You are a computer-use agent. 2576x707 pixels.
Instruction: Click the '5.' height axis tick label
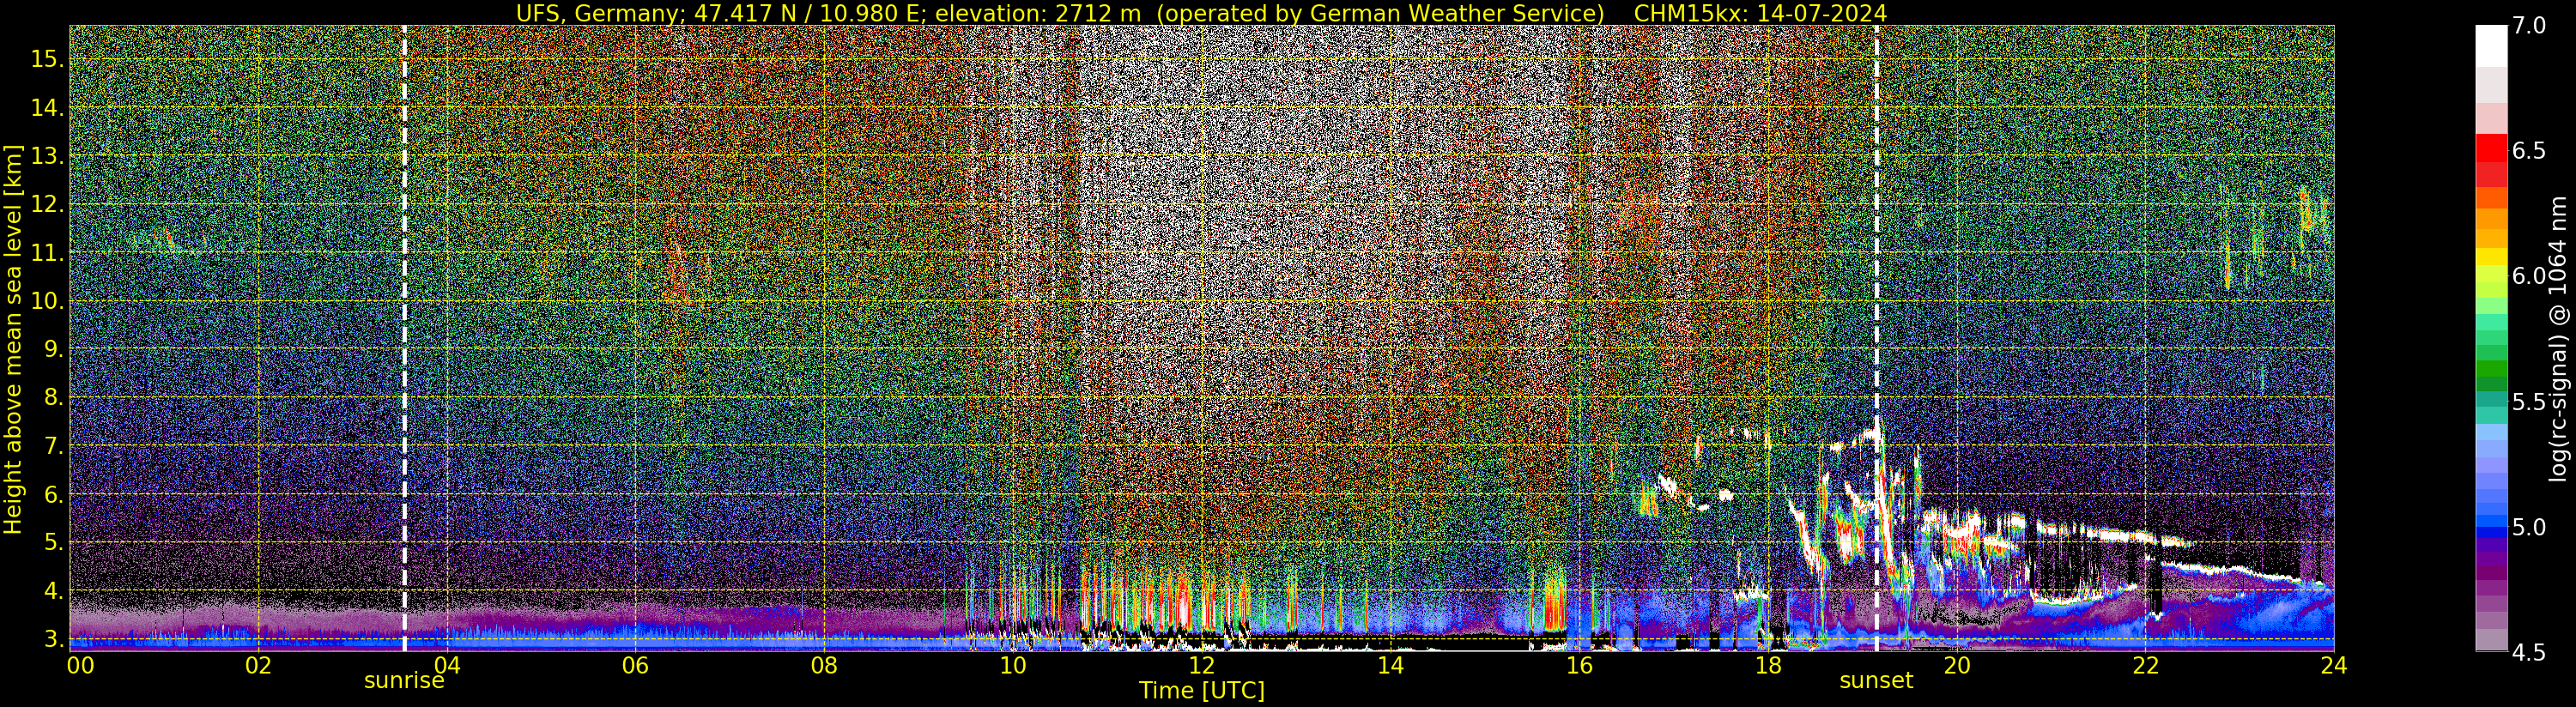[x=52, y=543]
